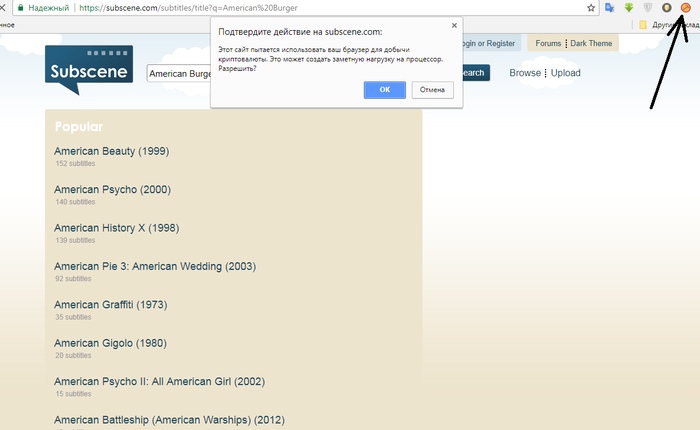Open the other bookmarks folder
Screen dimensions: 700x430
point(668,25)
